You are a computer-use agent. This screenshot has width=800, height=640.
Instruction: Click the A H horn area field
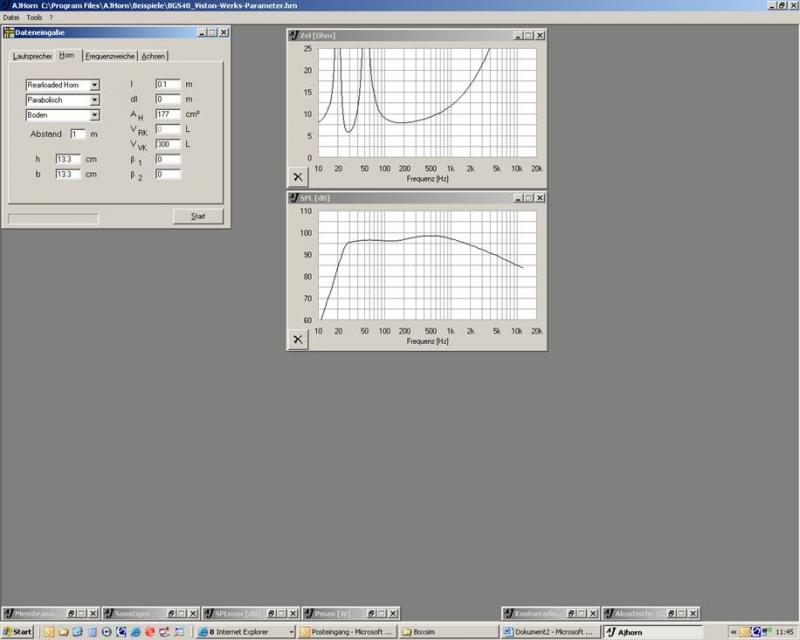tap(167, 115)
